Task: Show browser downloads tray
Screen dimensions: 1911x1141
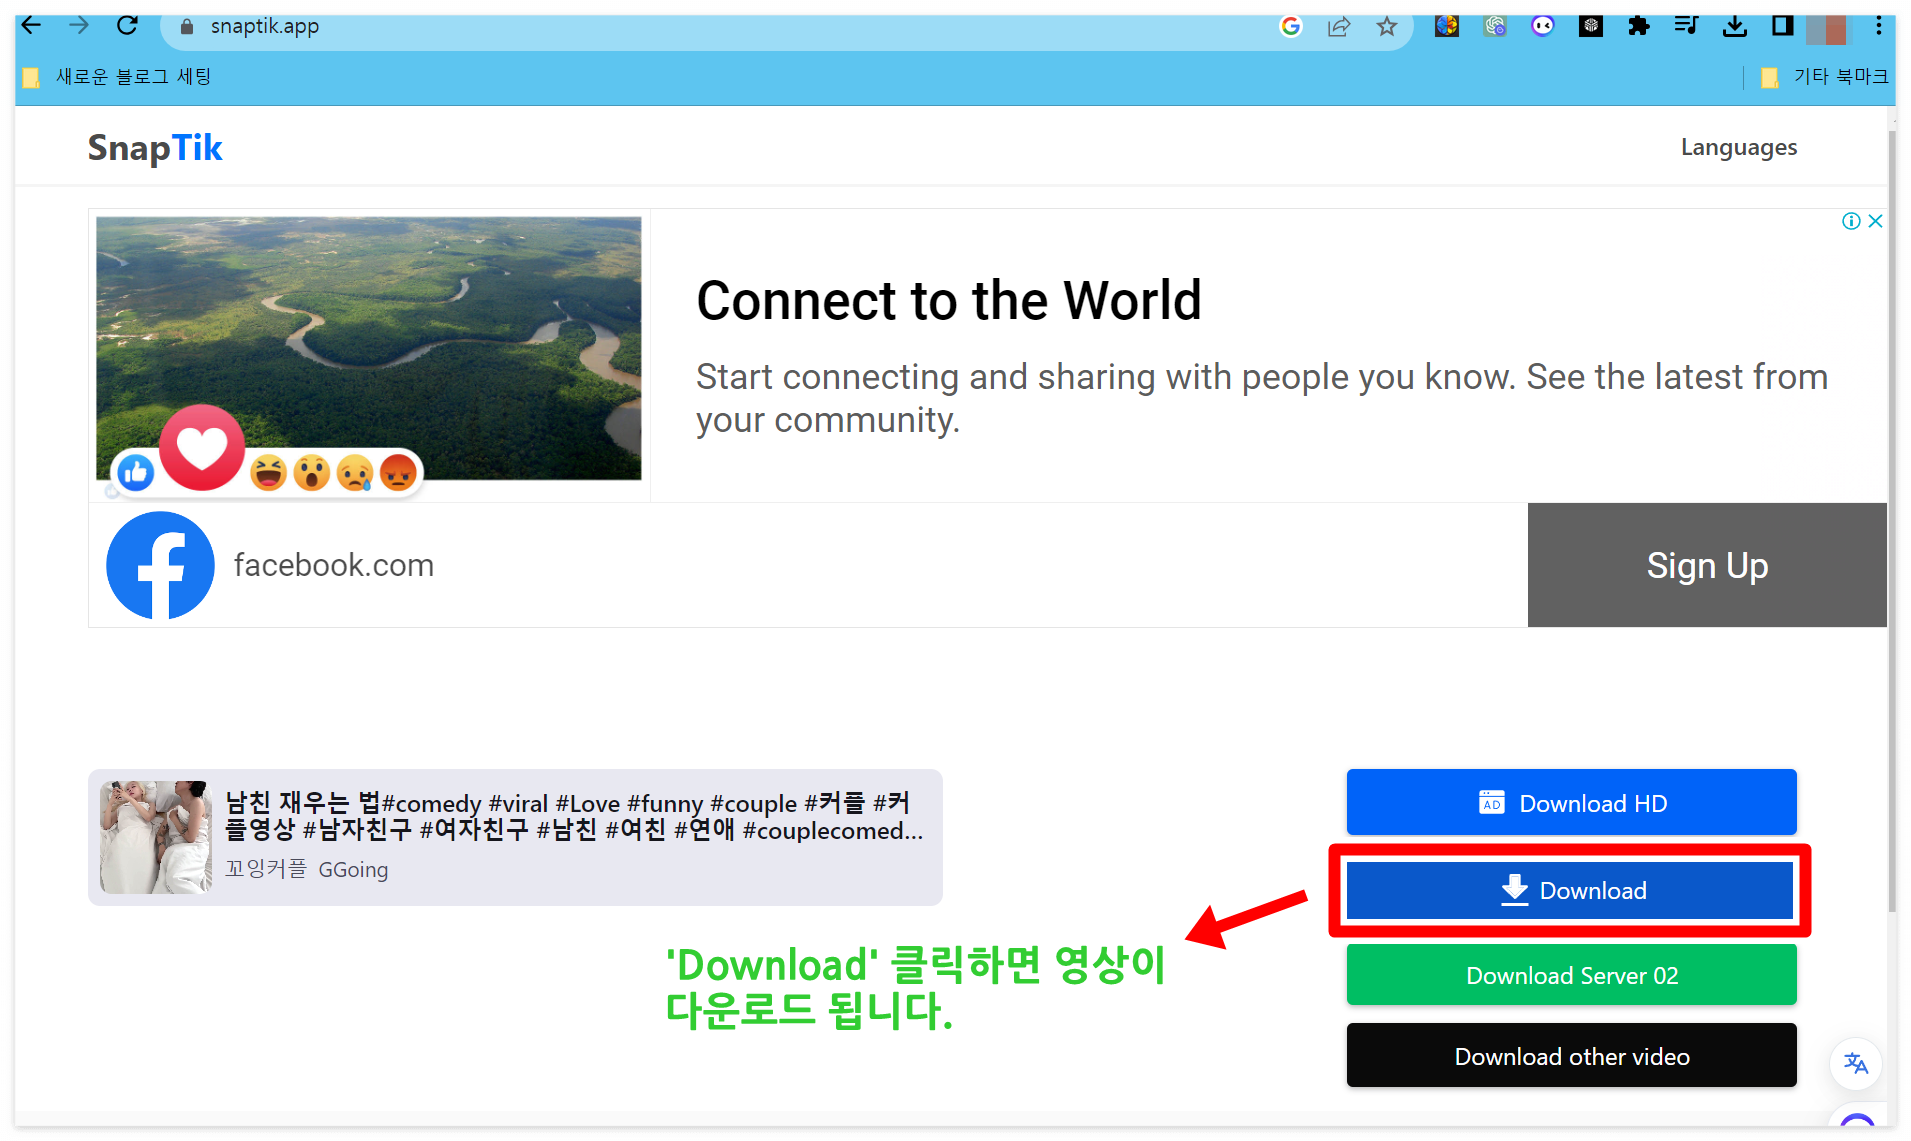Action: pos(1735,26)
